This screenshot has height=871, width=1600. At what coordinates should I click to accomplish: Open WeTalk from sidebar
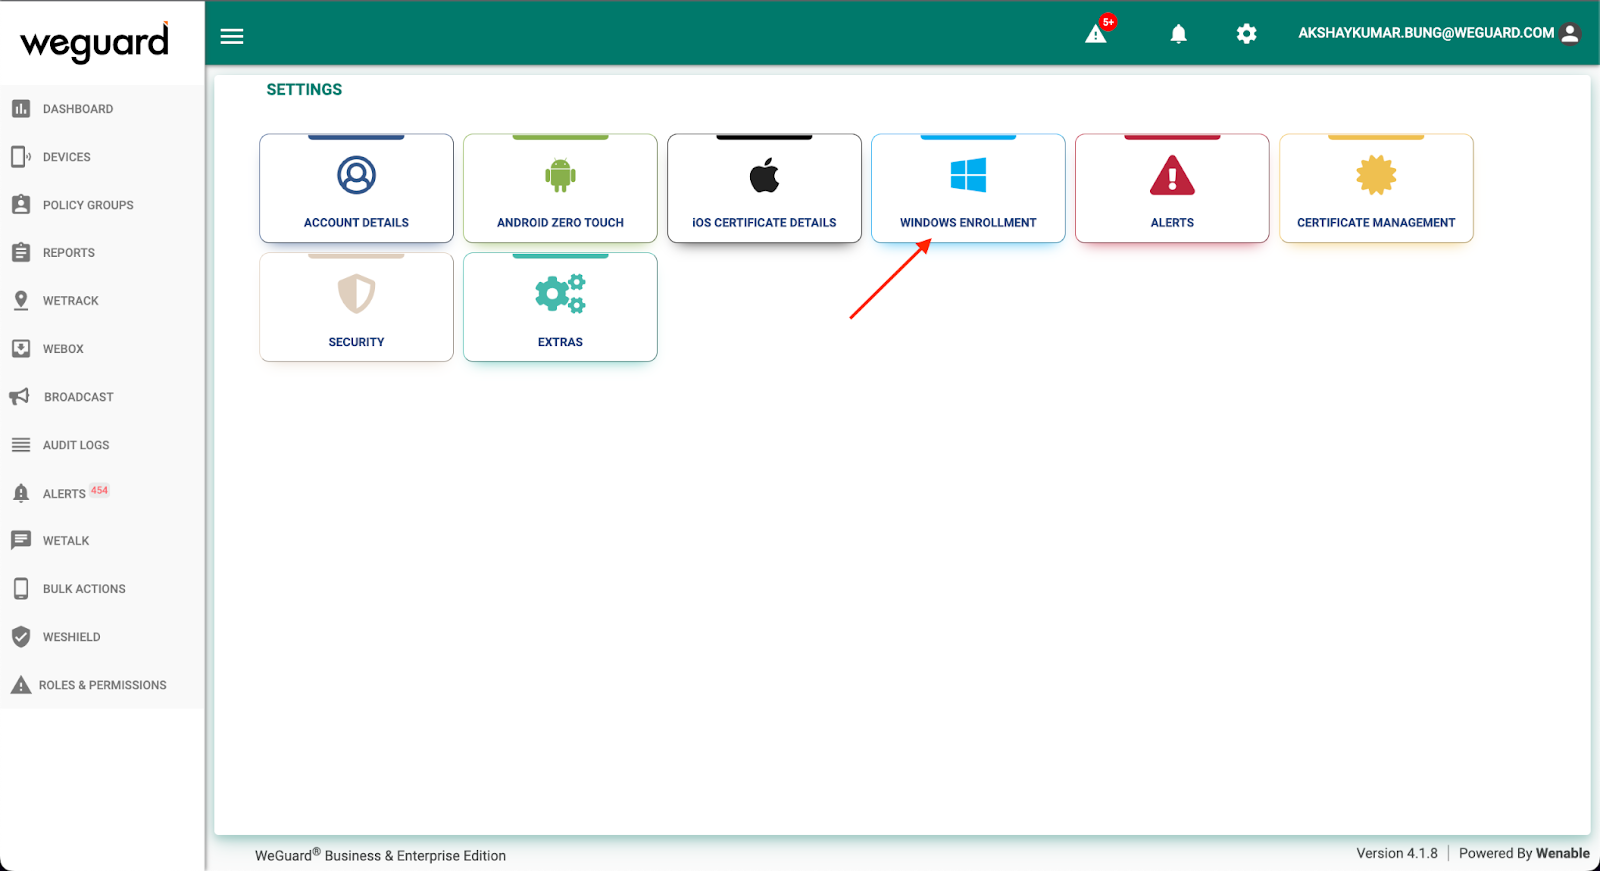66,541
